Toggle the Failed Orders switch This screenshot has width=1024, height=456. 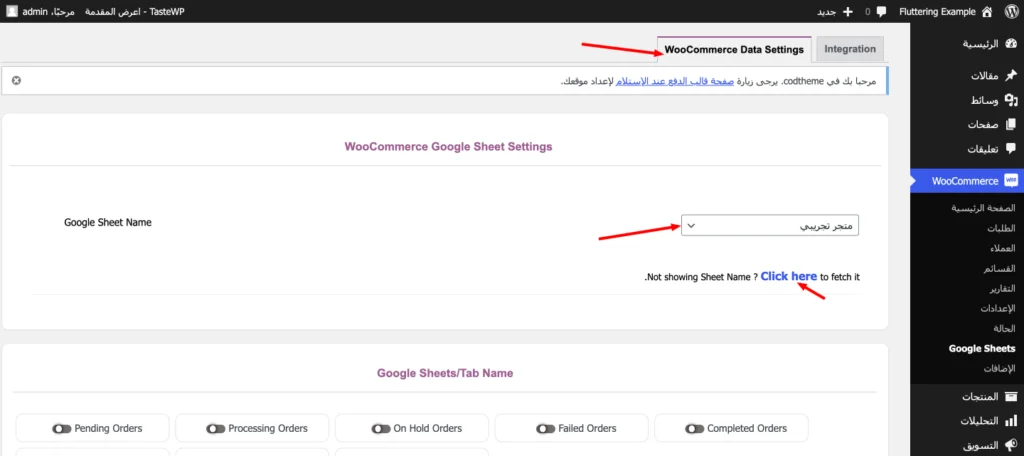tap(545, 428)
